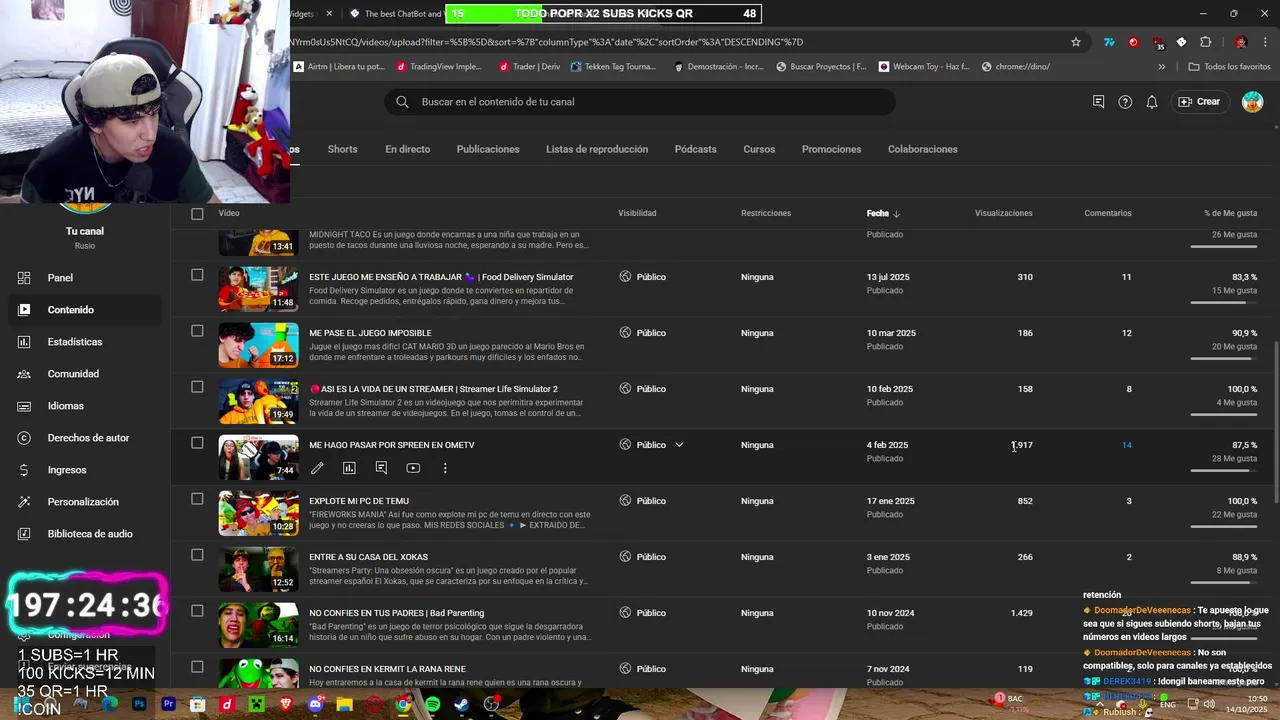1280x720 pixels.
Task: Click the search magnifier icon in the Studio search bar
Action: point(402,102)
